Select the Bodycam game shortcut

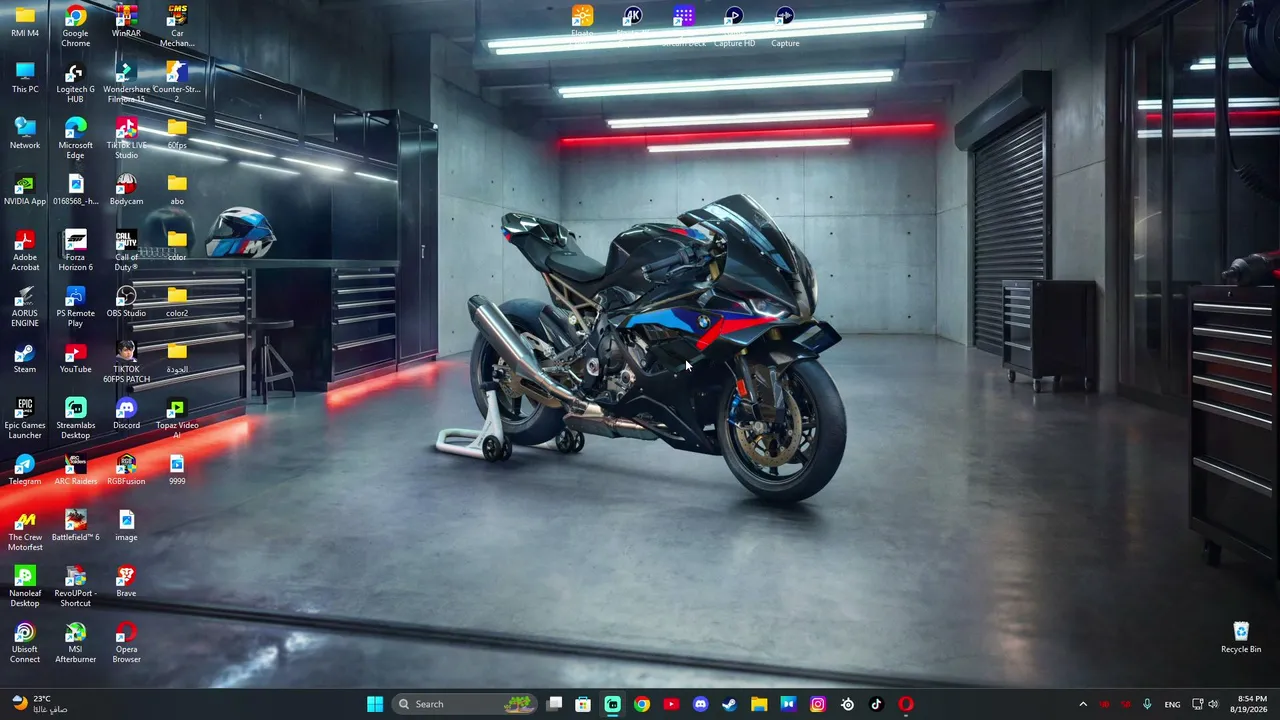pos(126,189)
